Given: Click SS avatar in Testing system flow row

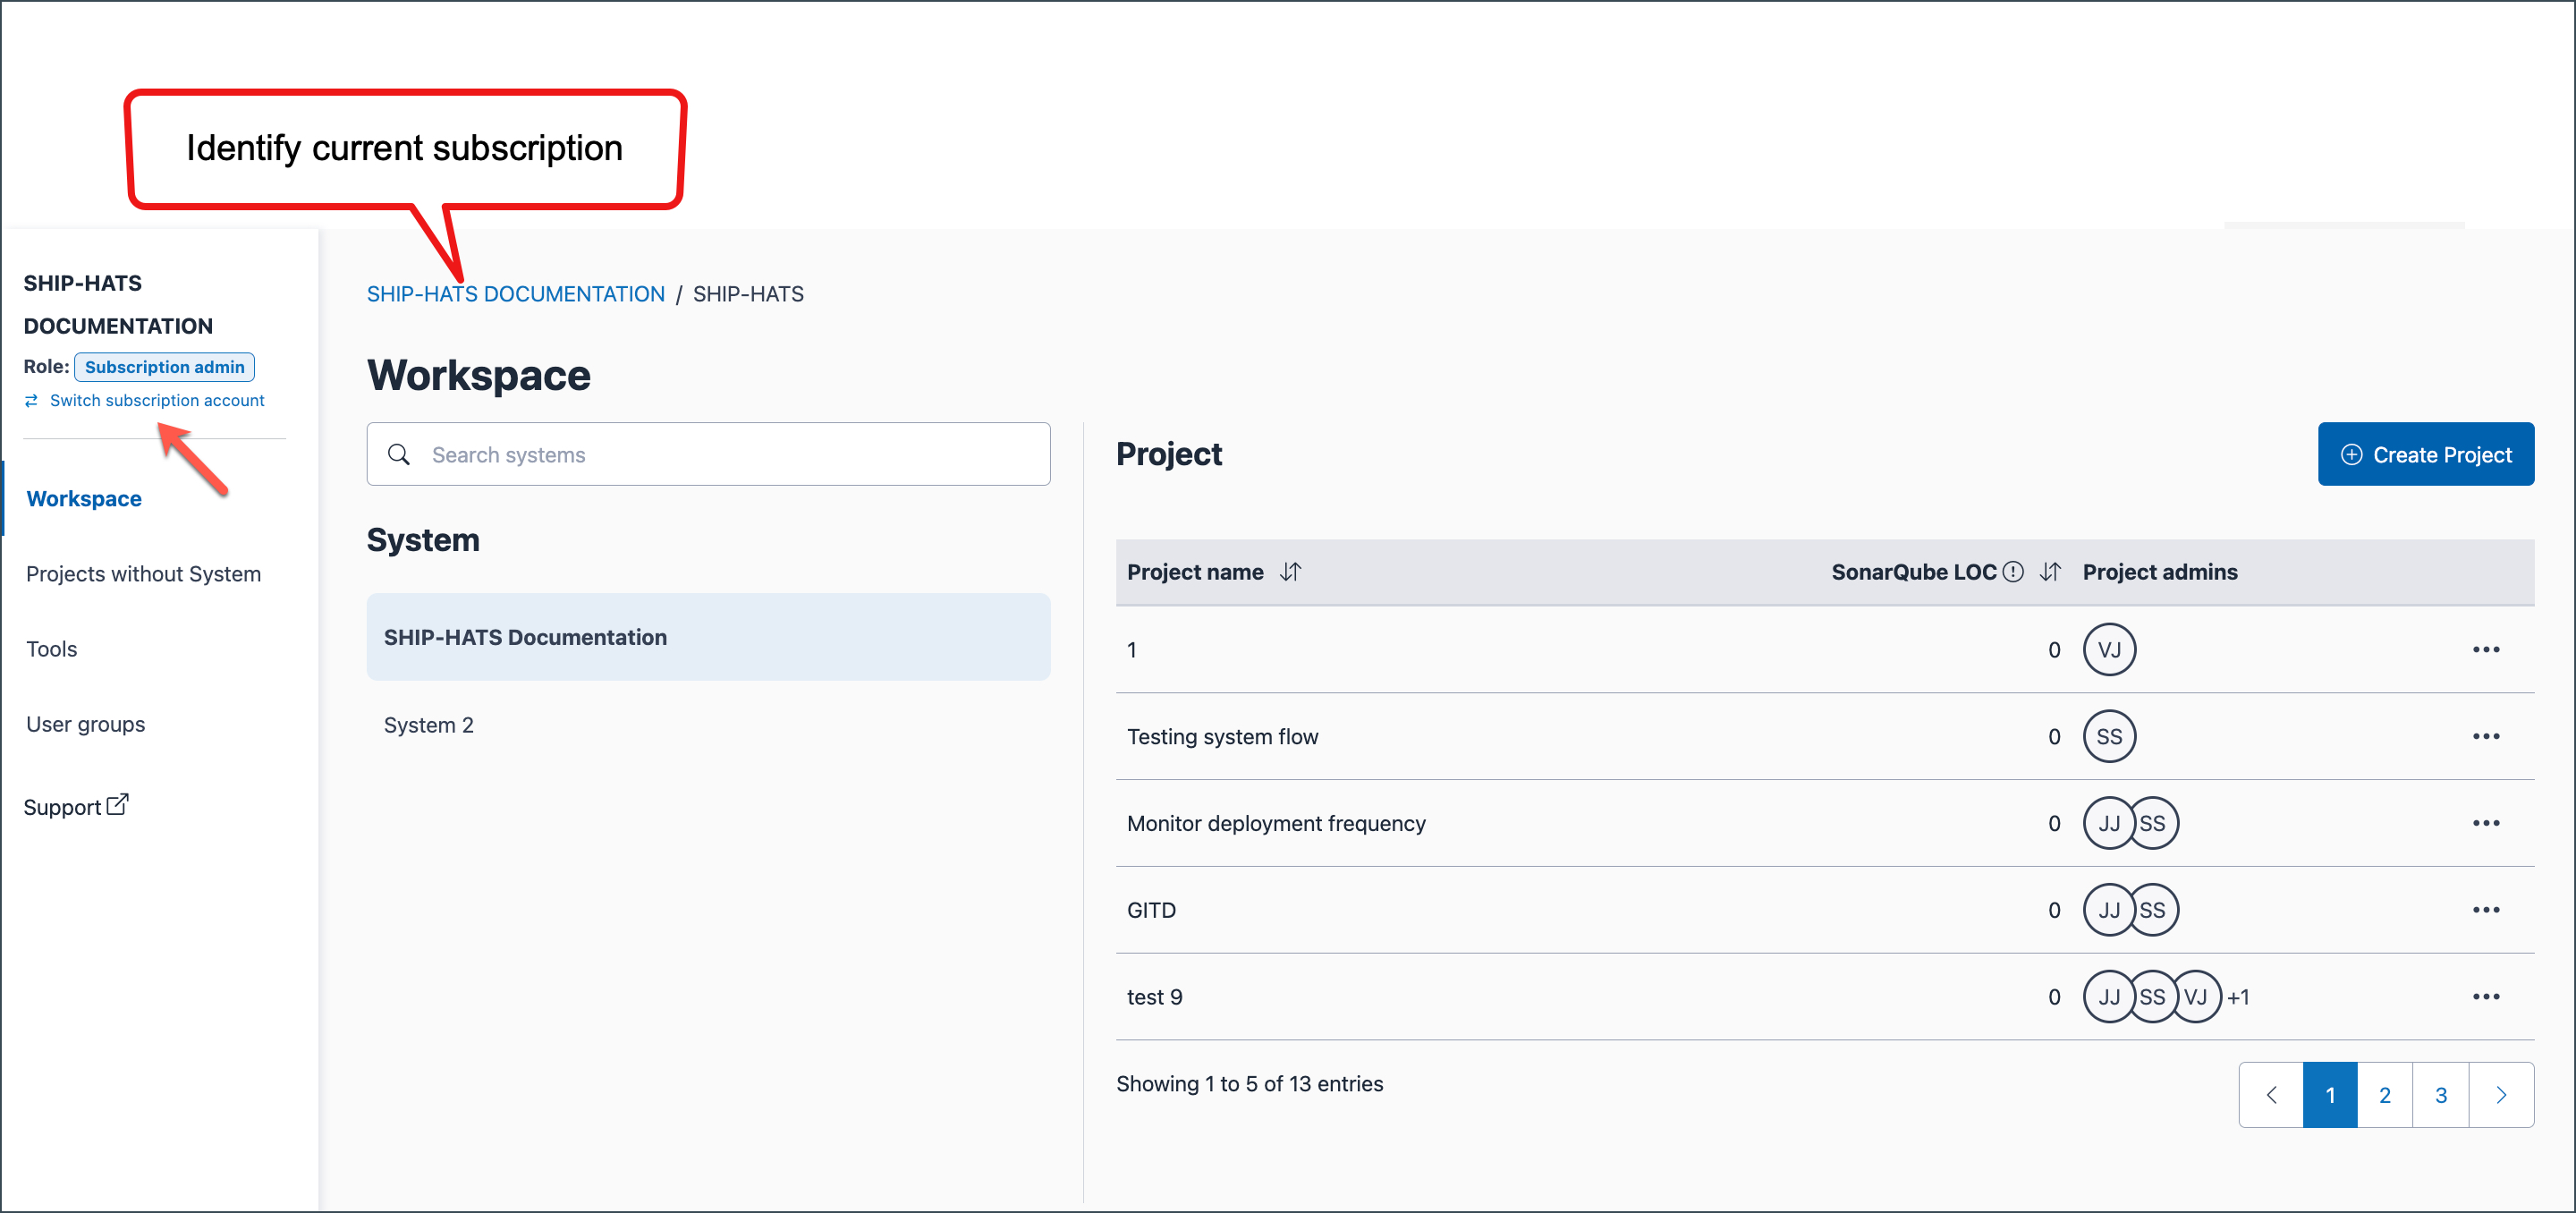Looking at the screenshot, I should point(2109,737).
